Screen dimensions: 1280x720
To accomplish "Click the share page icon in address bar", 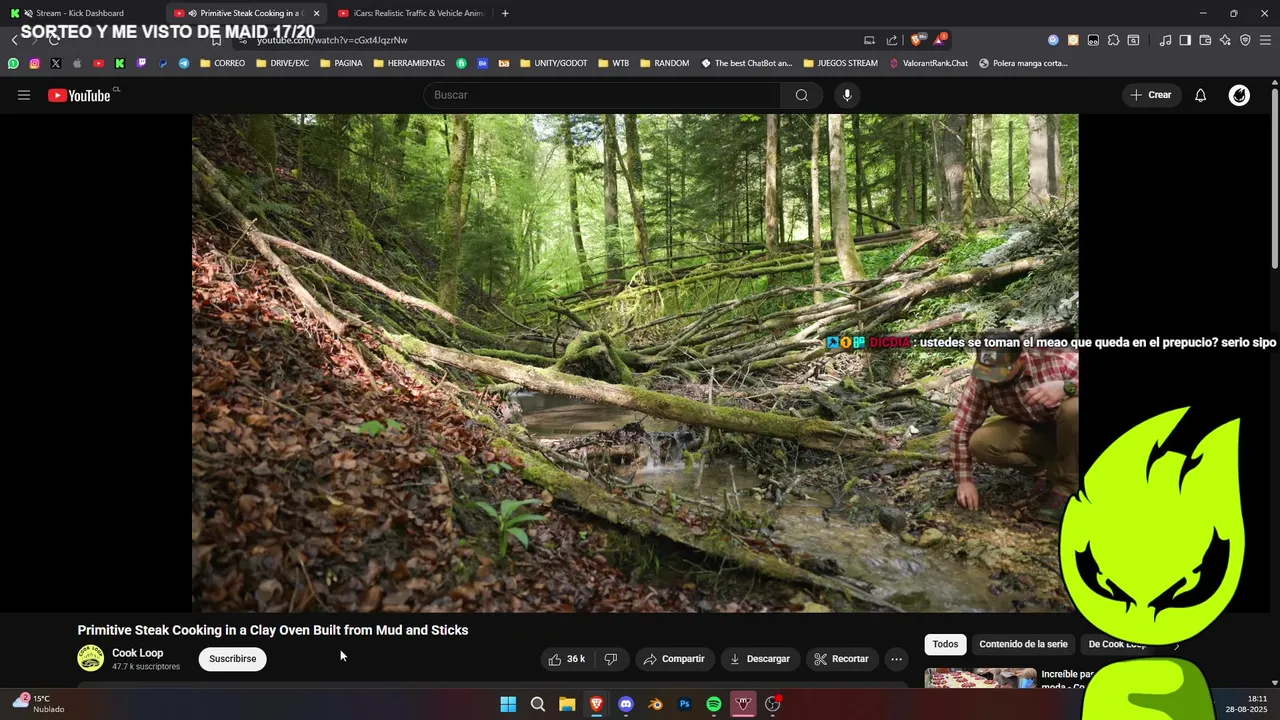I will 891,40.
